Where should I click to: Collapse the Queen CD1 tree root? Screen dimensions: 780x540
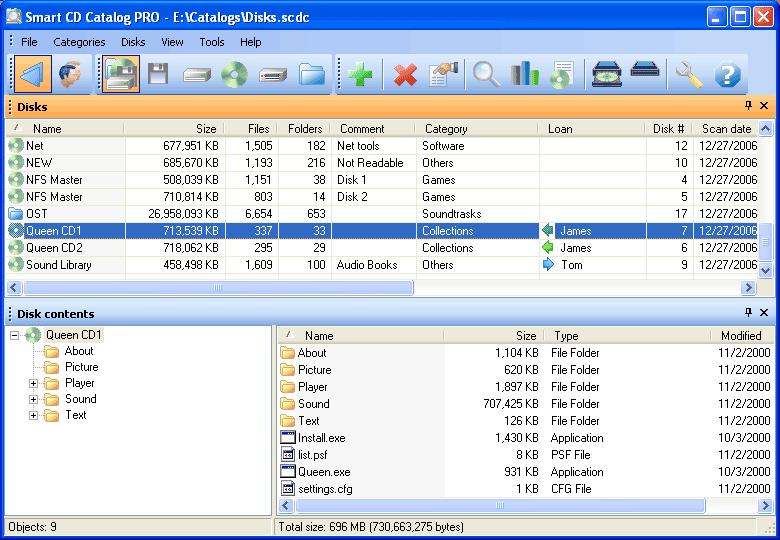(15, 335)
